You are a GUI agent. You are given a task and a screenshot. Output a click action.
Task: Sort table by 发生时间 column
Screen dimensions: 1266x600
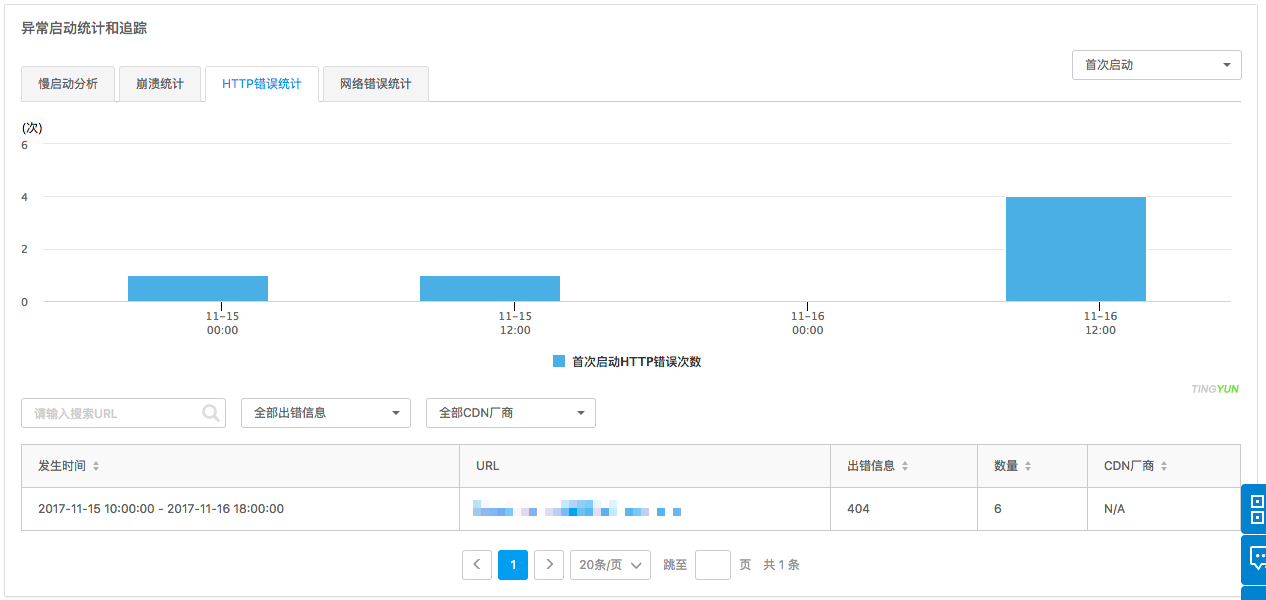point(96,467)
